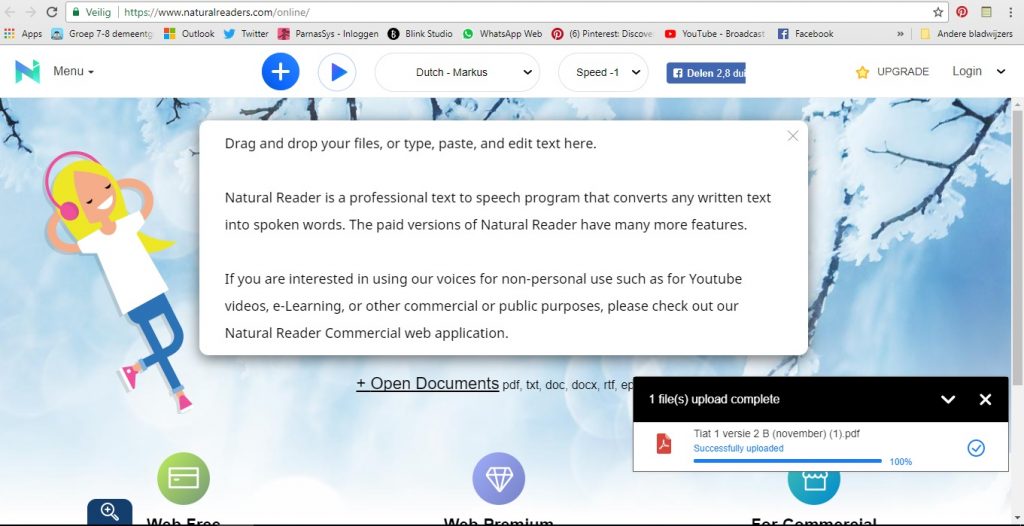Click the Pinterest extension icon

coord(962,12)
